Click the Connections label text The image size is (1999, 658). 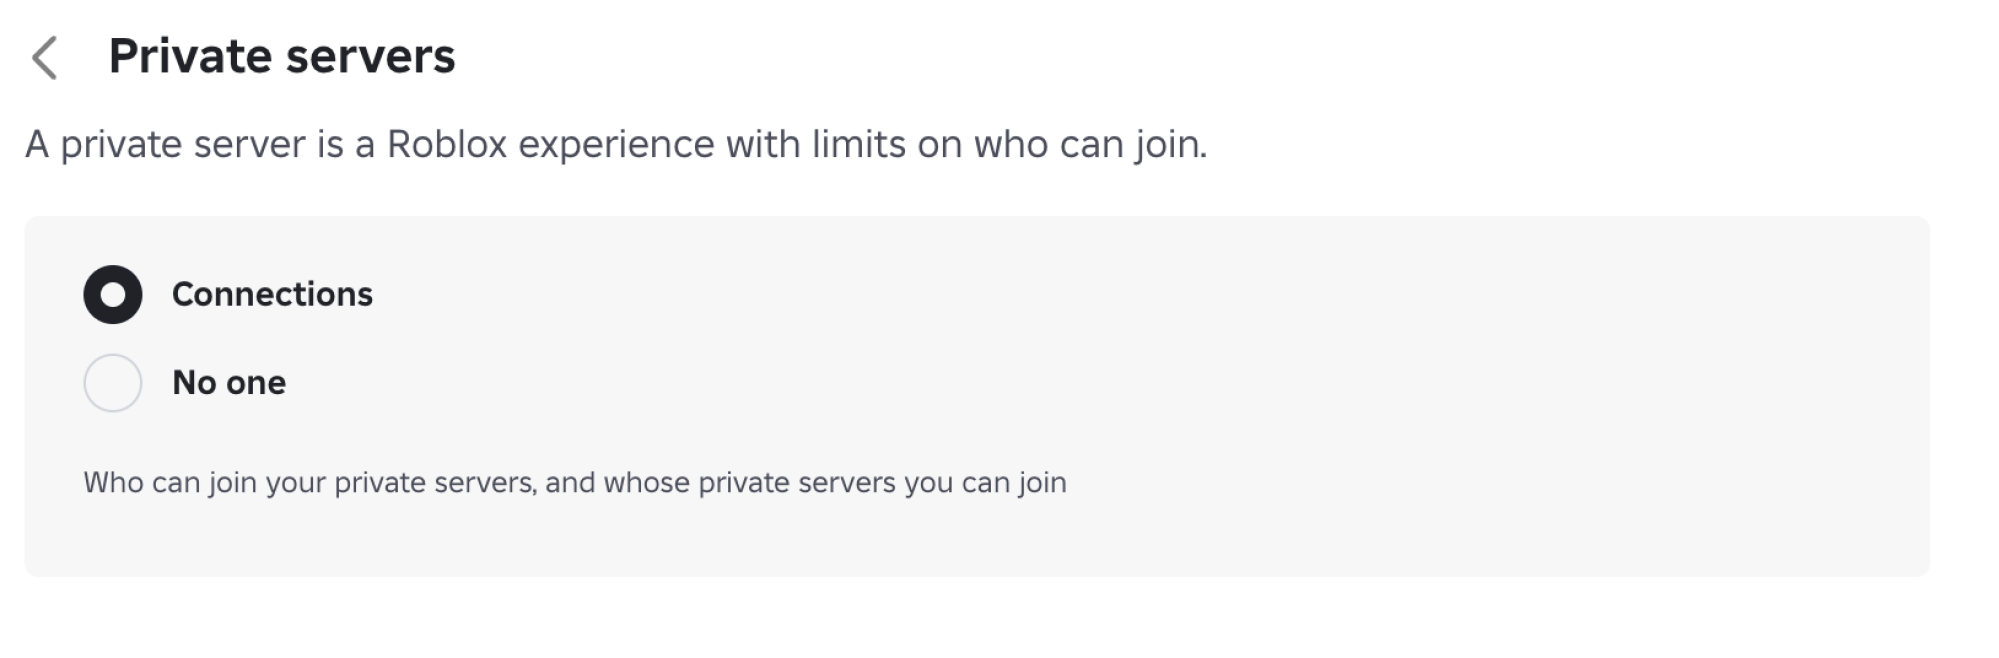tap(272, 294)
